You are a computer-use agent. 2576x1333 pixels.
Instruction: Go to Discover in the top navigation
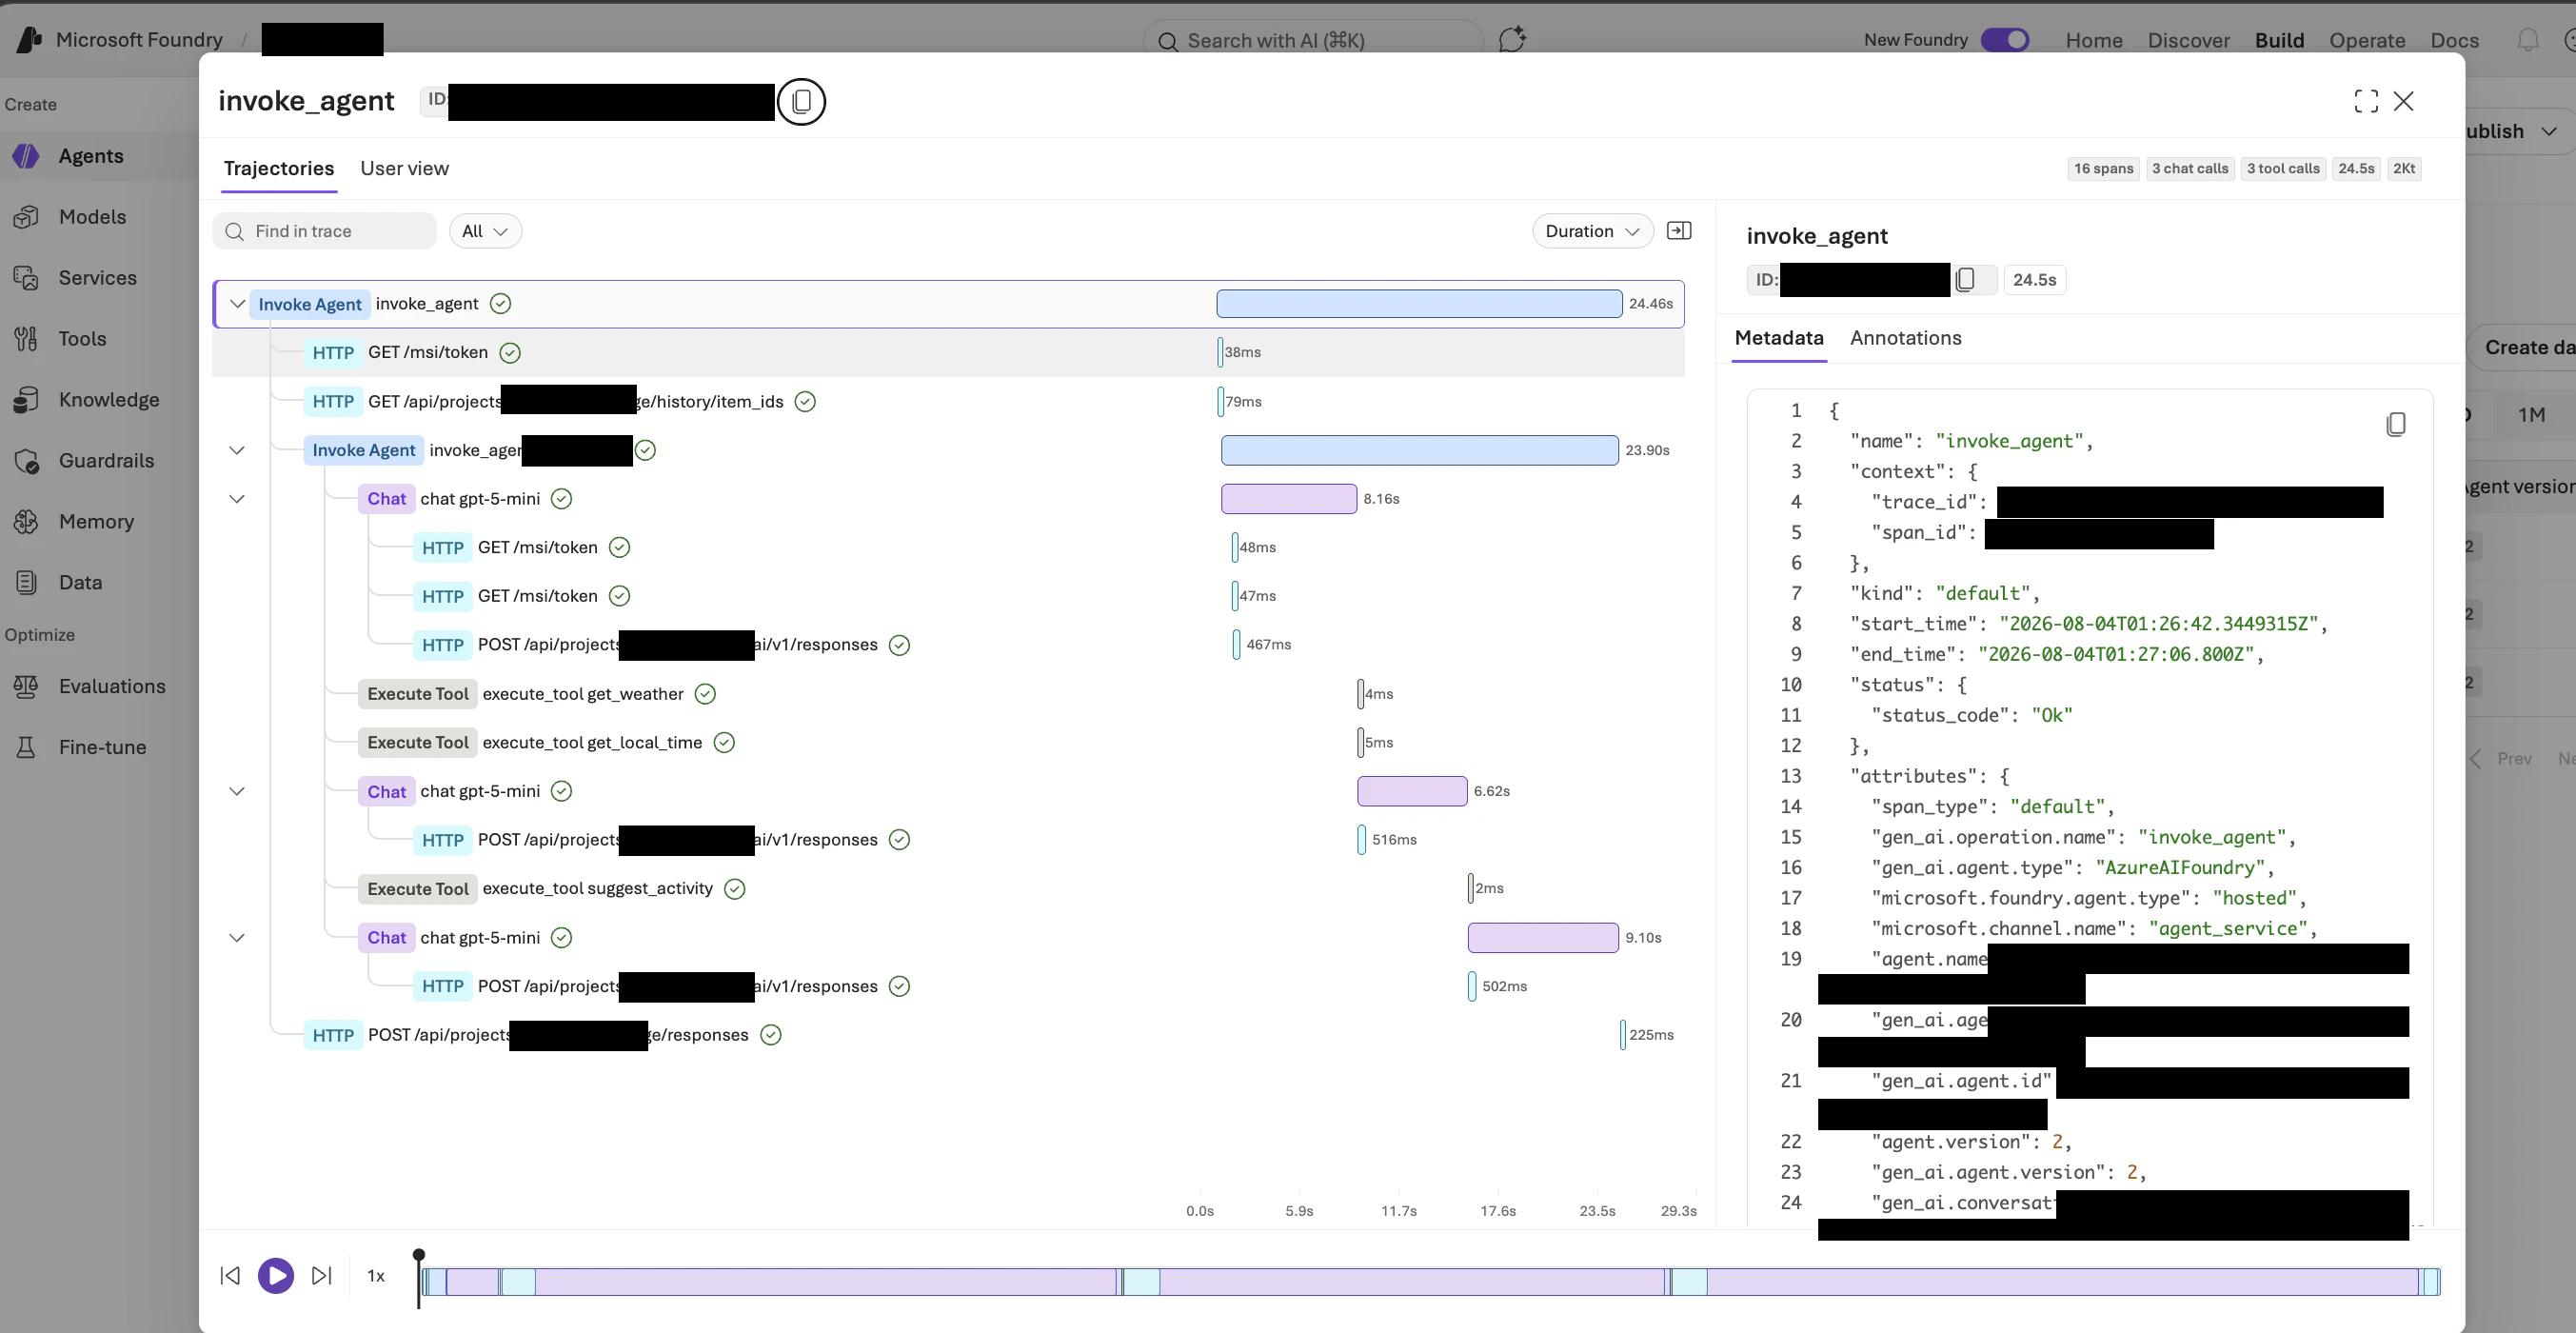(x=2188, y=40)
